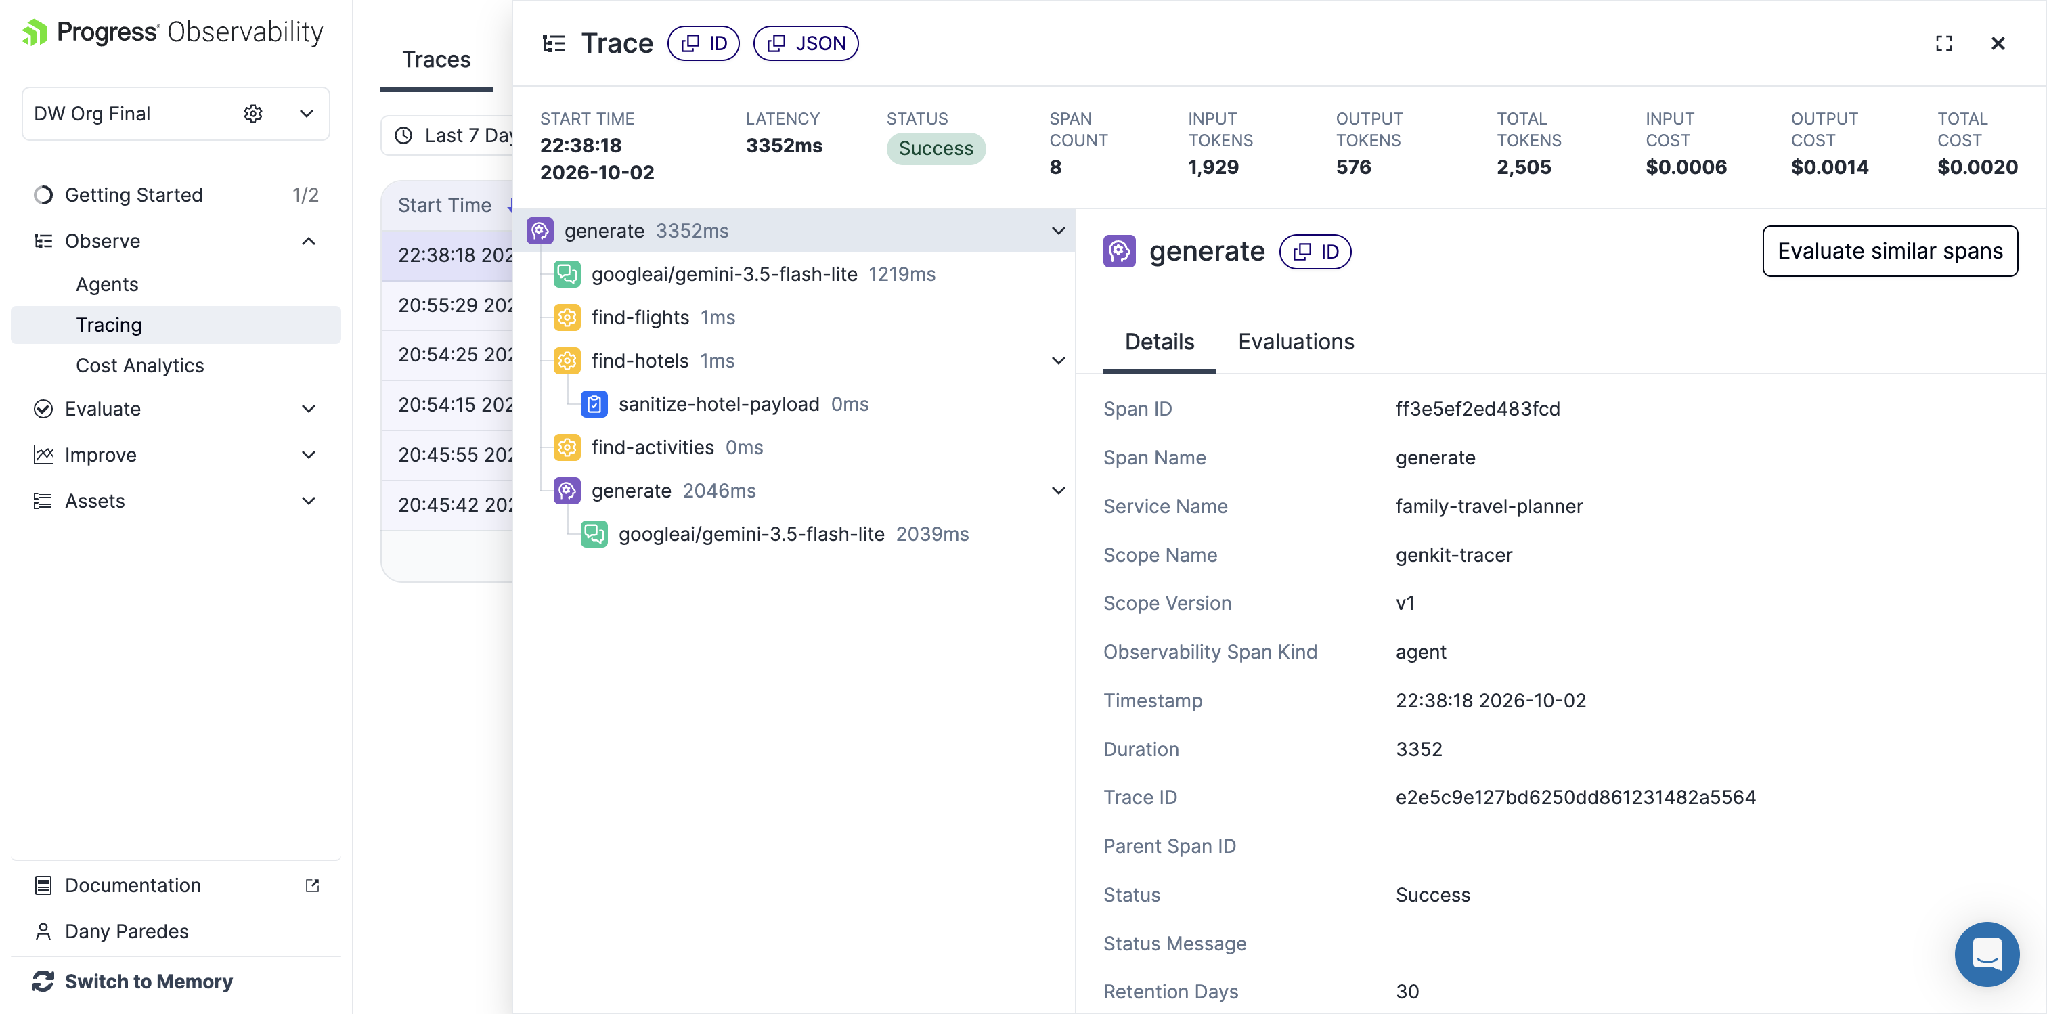Expand the Assets menu section
The image size is (2047, 1014).
[309, 501]
